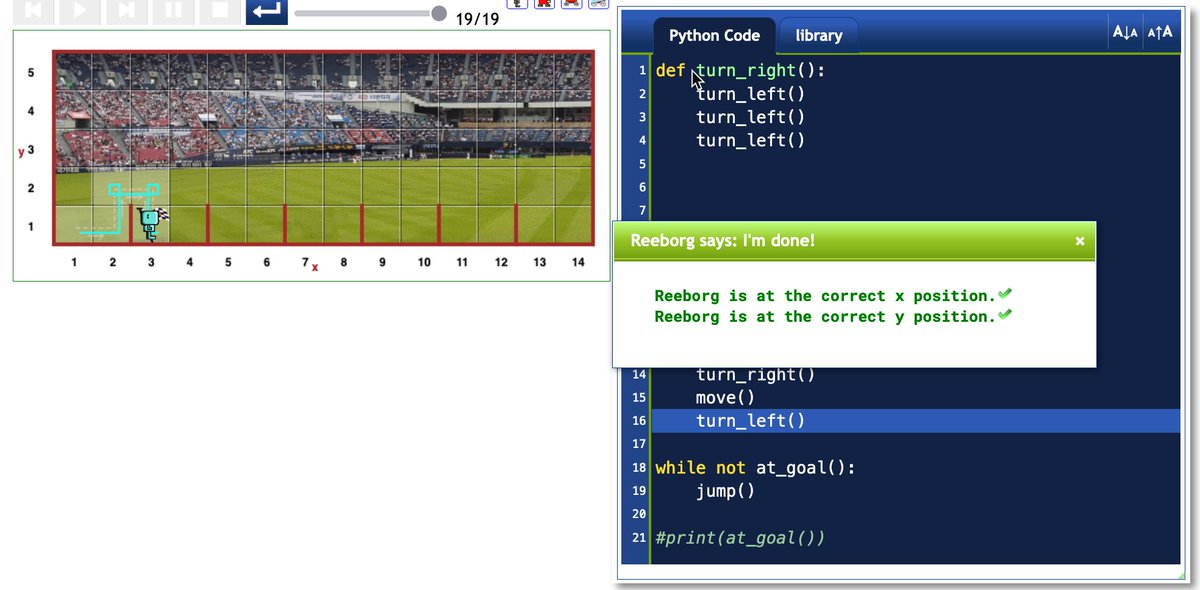Select the red rover robot icon
Image resolution: width=1200 pixels, height=590 pixels.
[571, 4]
